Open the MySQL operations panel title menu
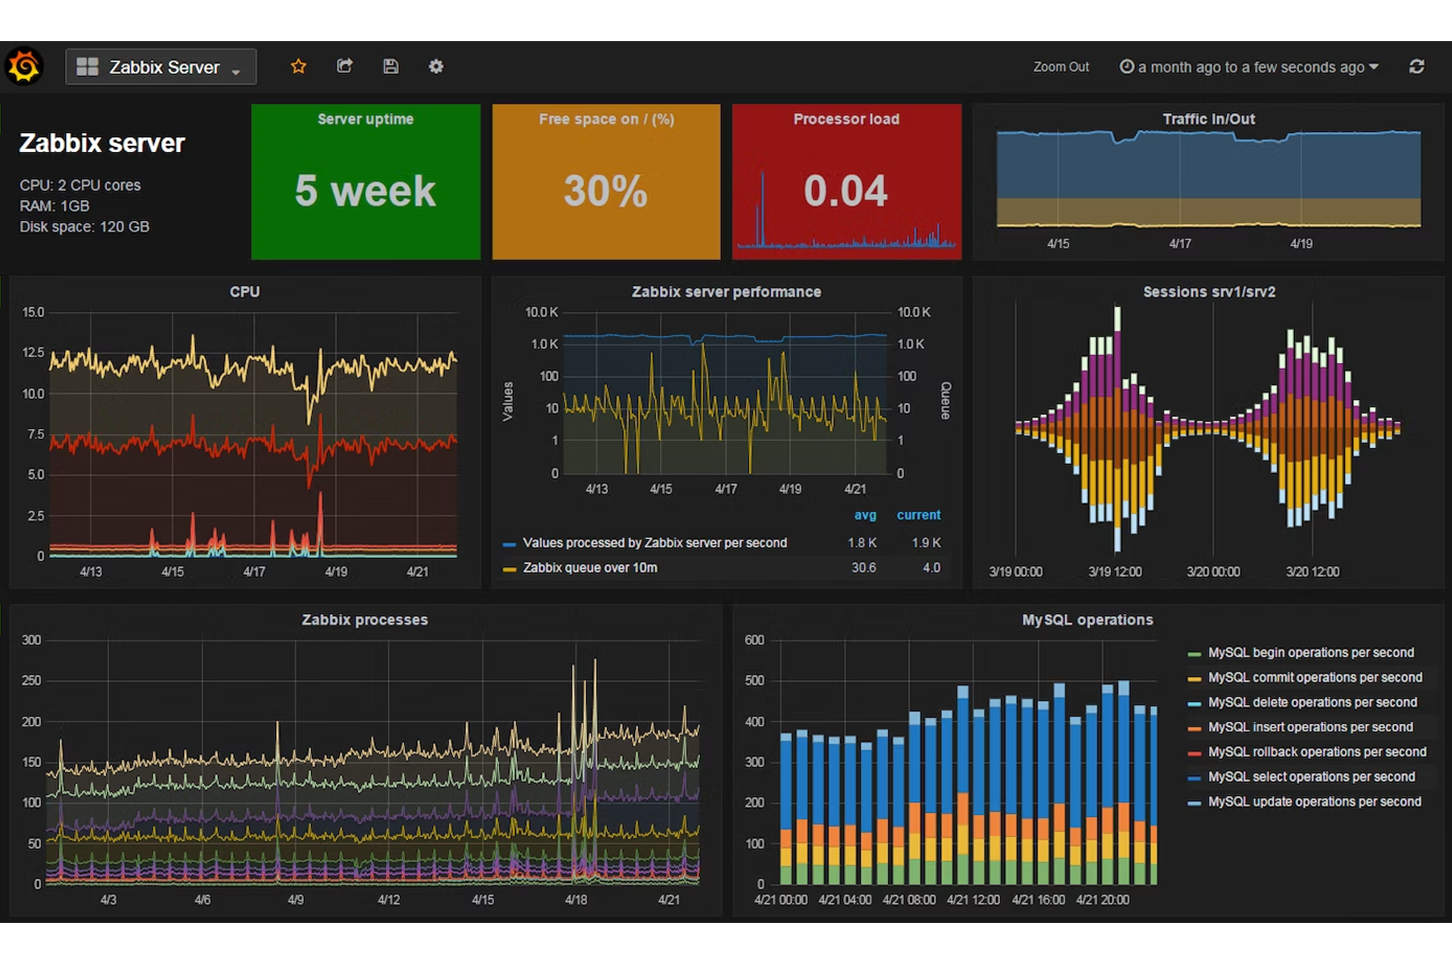 [1087, 620]
